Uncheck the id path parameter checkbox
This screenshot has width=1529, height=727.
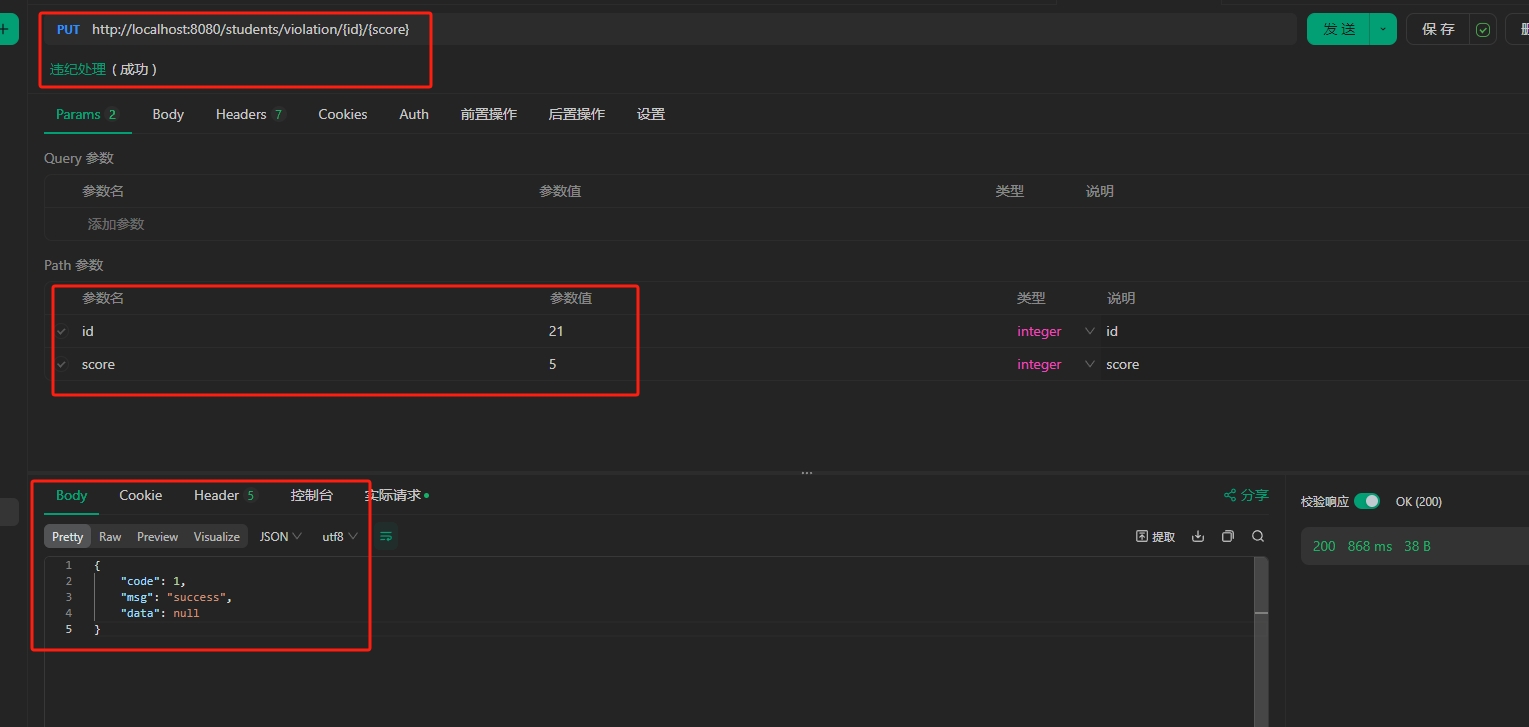62,331
